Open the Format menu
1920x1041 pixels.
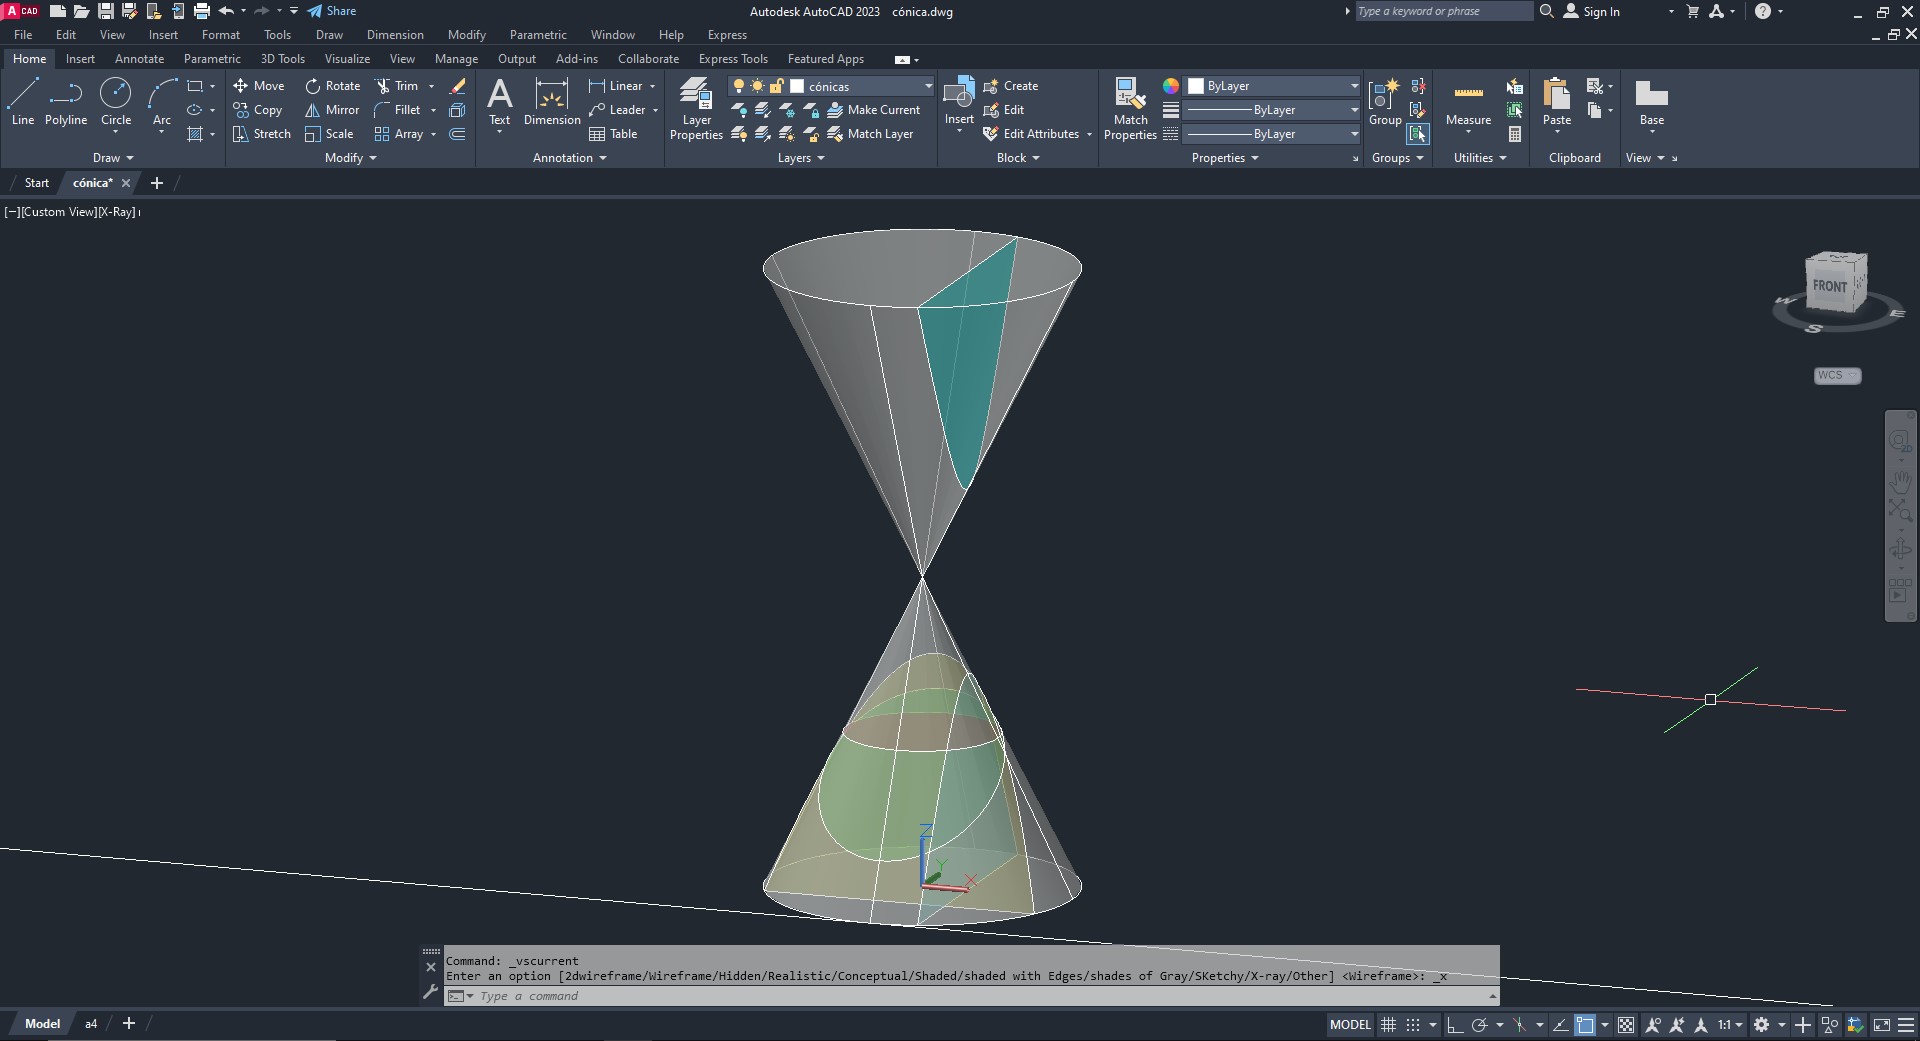pyautogui.click(x=220, y=35)
